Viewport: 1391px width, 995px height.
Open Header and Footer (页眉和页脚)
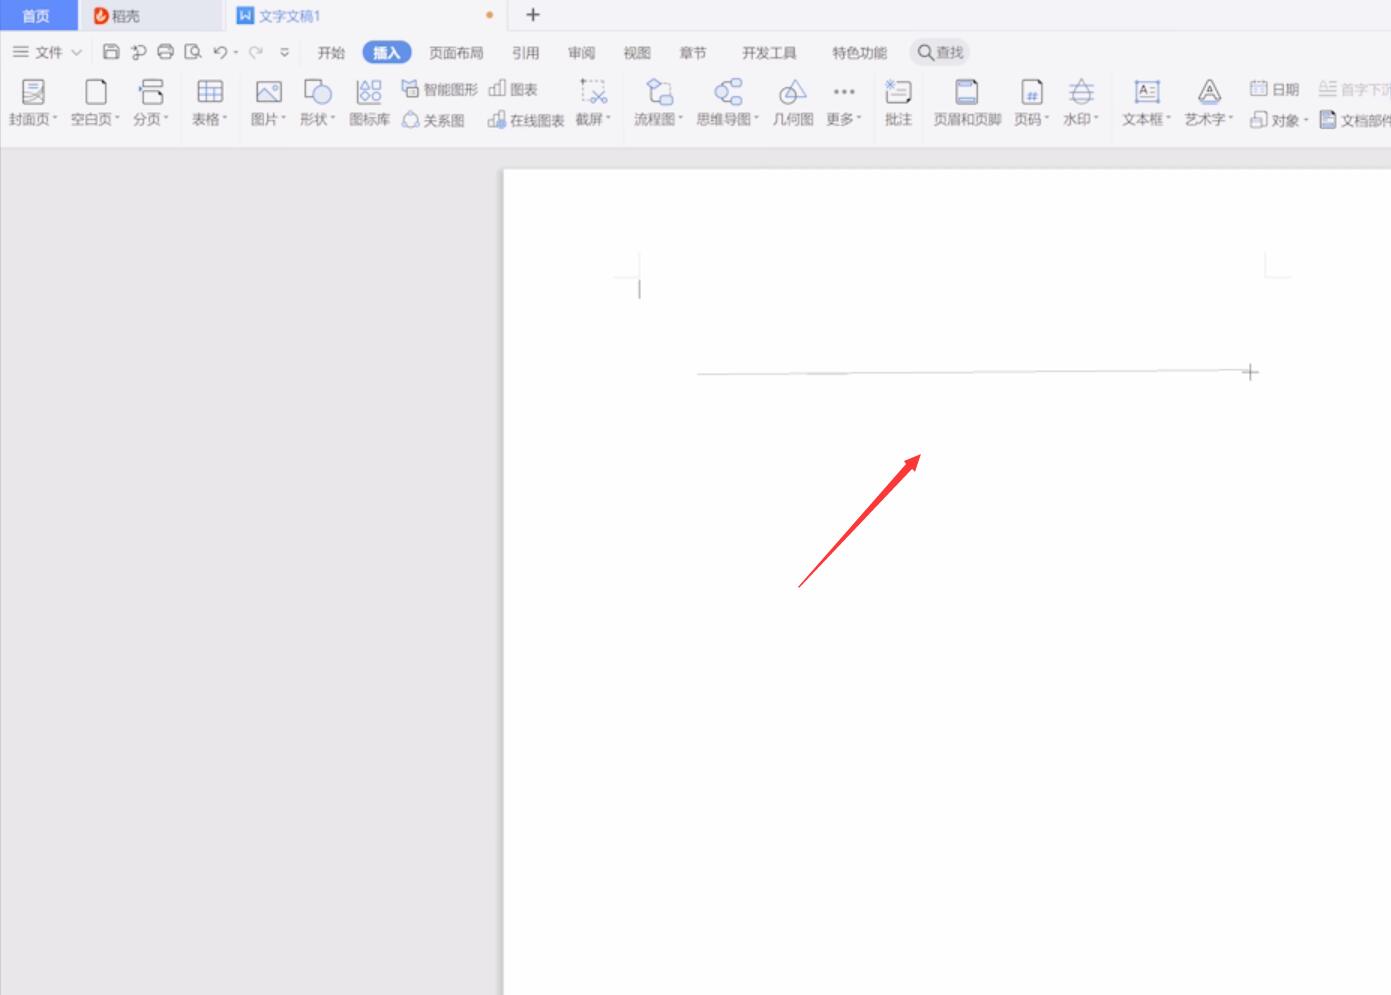tap(967, 103)
